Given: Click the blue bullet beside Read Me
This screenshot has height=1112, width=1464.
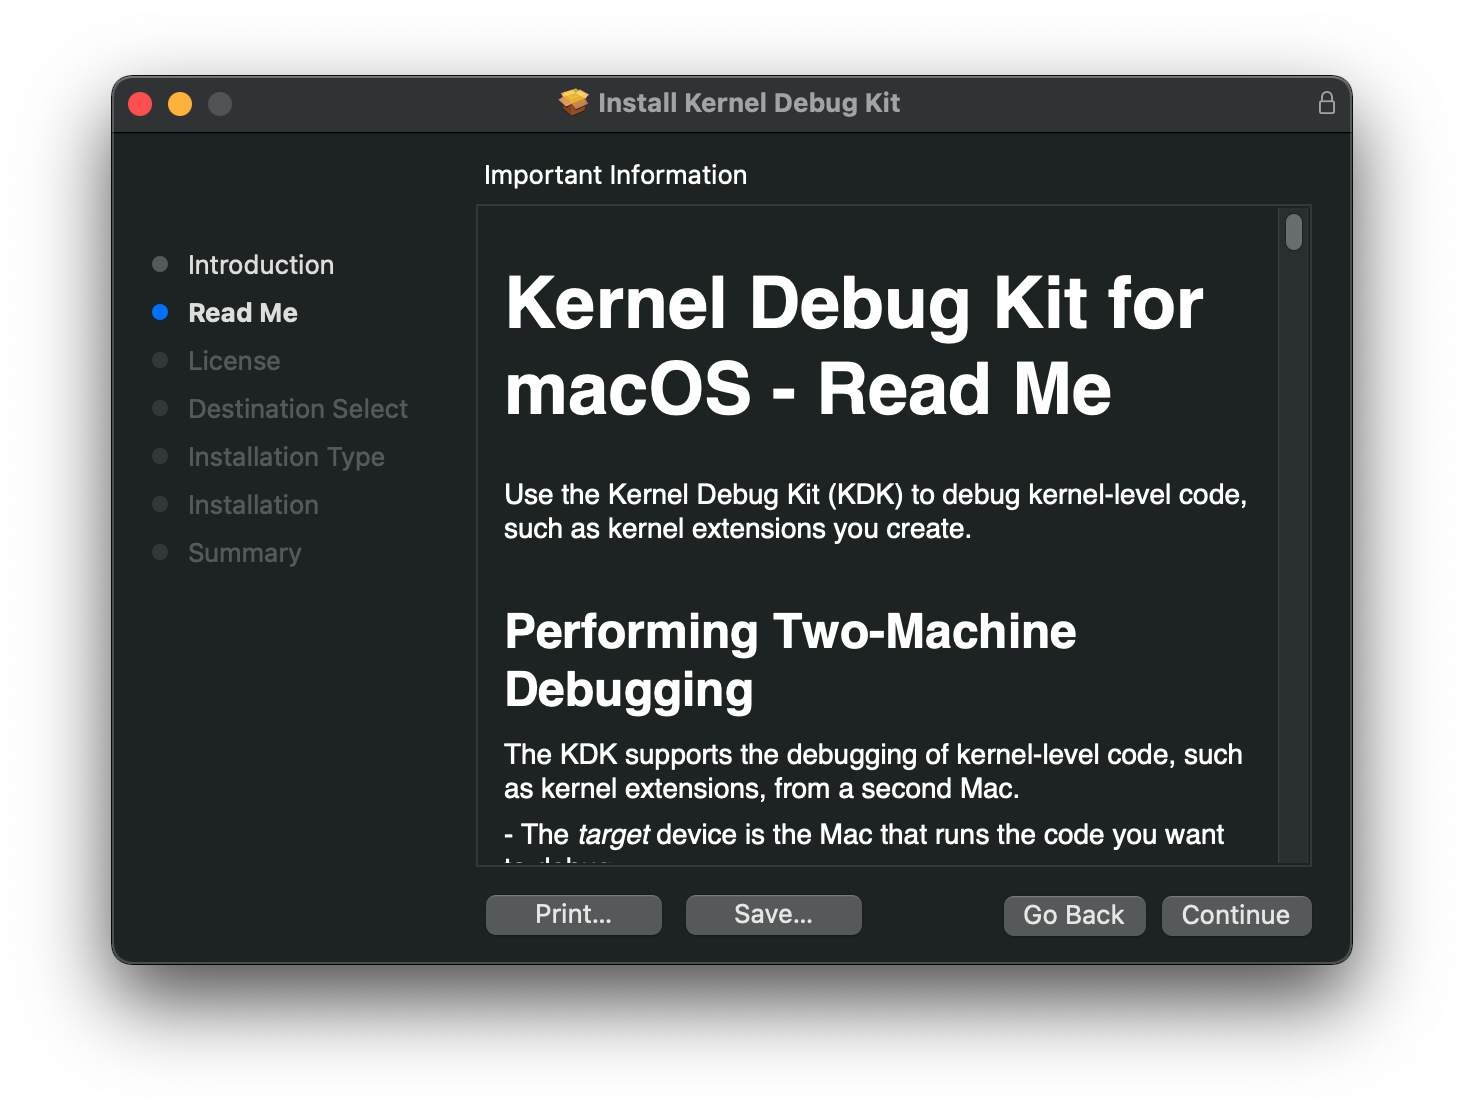Looking at the screenshot, I should (x=160, y=312).
